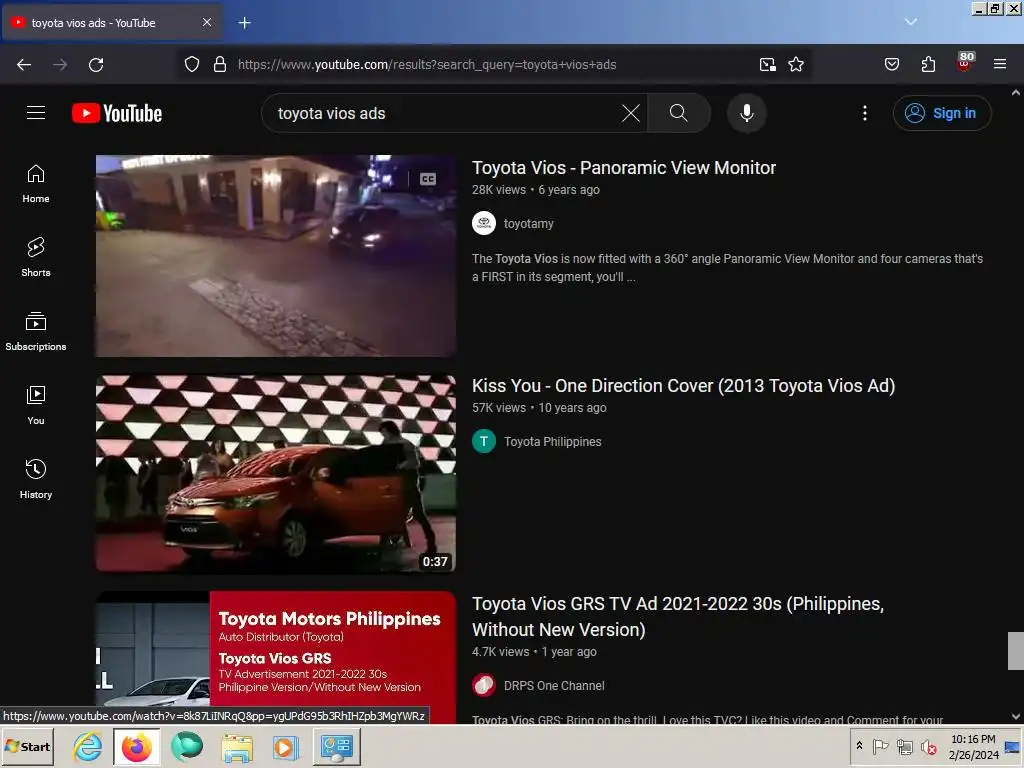Open Kiss You - One Direction Cover video
The width and height of the screenshot is (1024, 768).
(683, 386)
